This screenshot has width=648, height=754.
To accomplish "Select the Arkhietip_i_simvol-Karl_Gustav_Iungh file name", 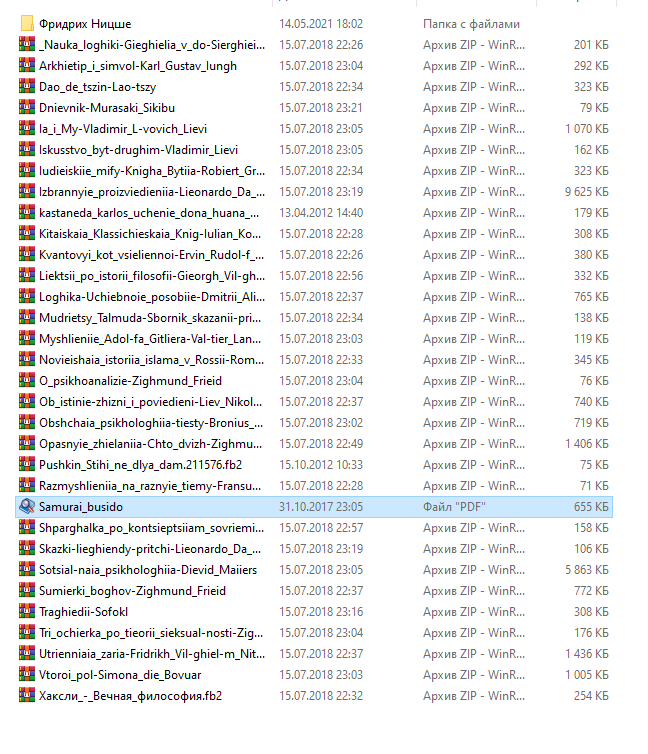I will (138, 65).
